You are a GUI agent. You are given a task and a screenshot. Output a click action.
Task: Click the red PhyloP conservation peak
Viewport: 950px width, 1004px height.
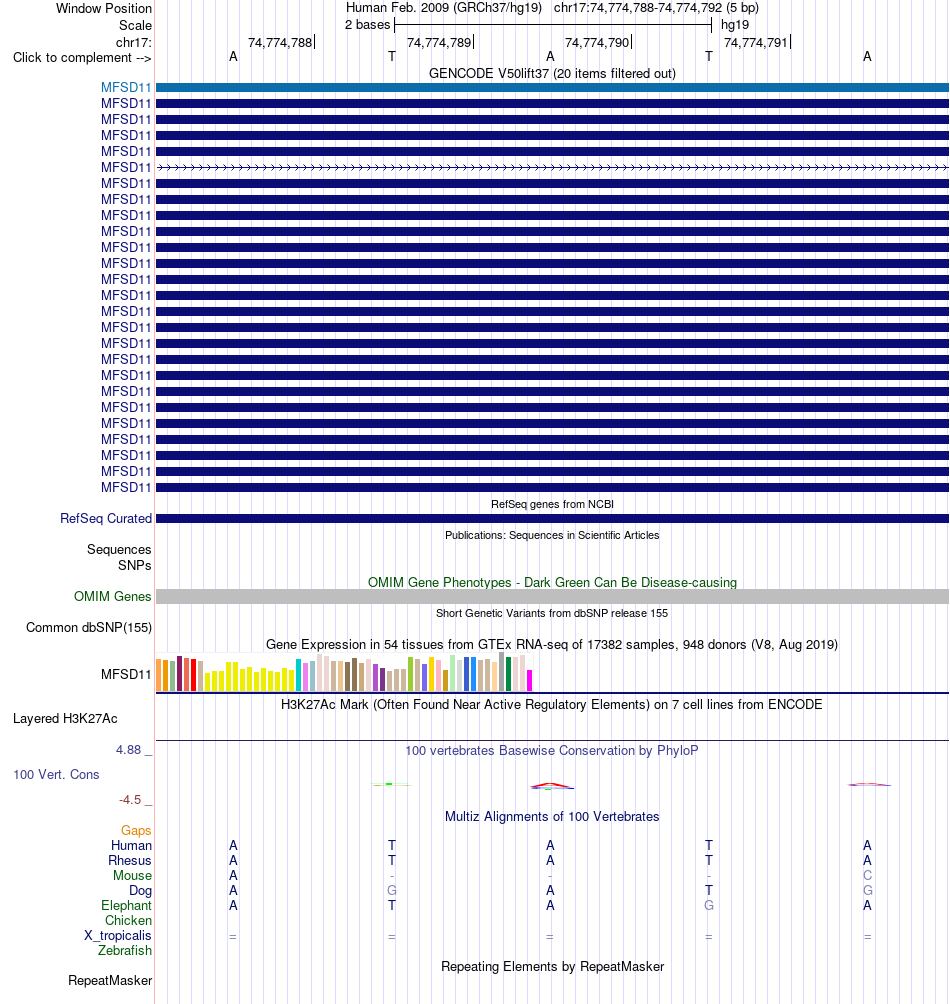pos(551,785)
